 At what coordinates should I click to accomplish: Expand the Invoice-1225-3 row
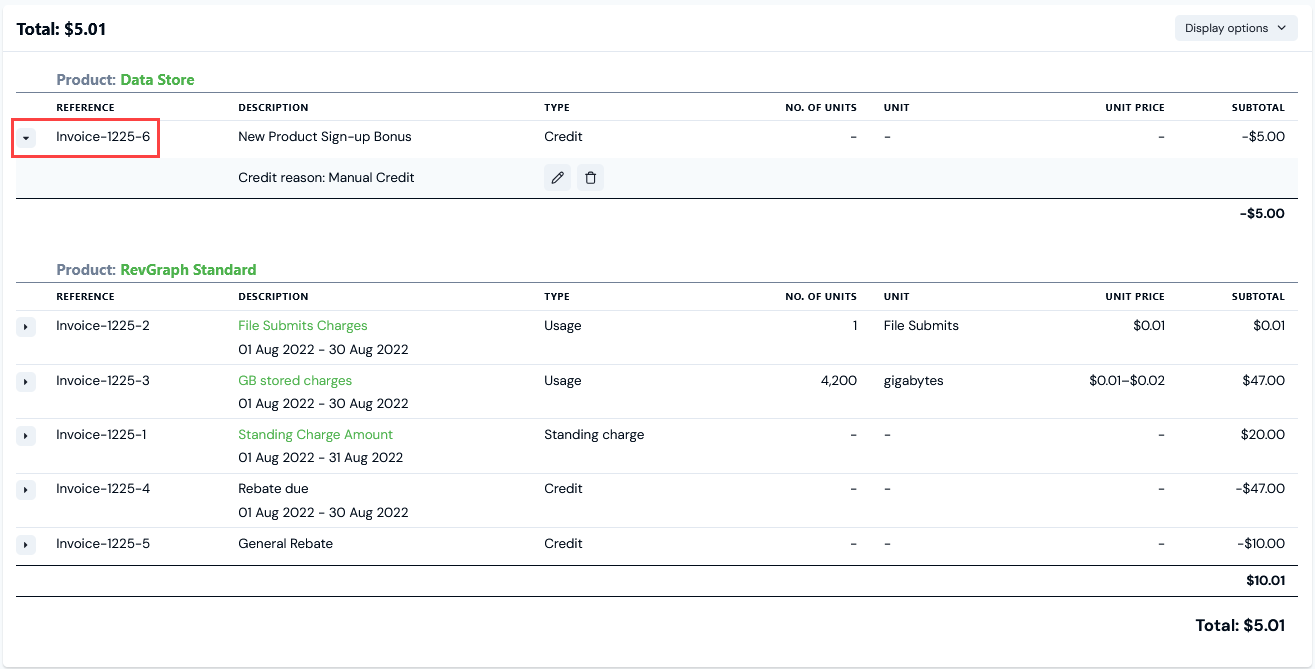click(x=26, y=382)
